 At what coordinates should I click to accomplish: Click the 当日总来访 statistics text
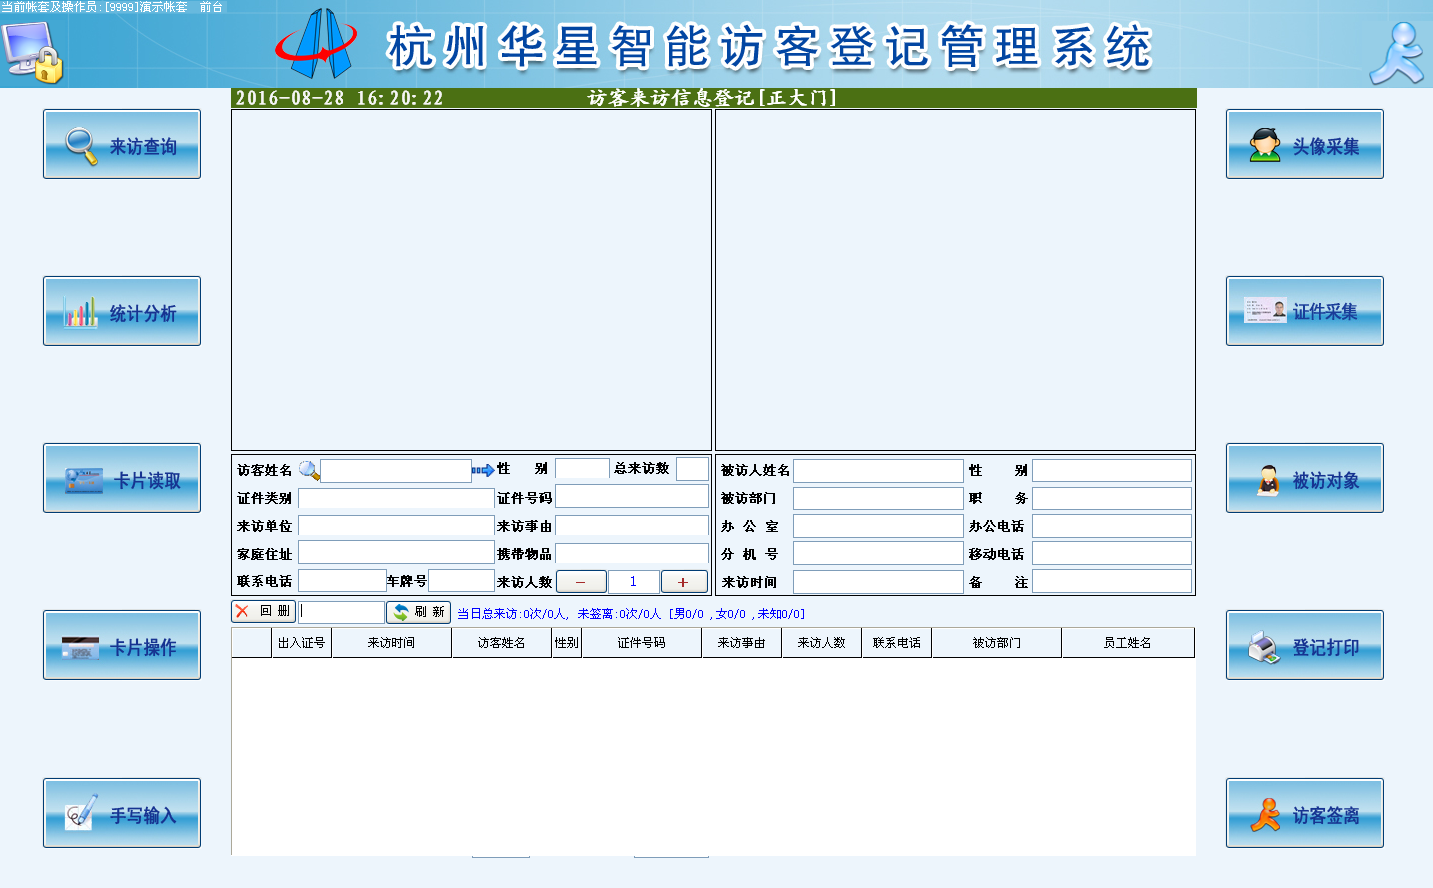pos(630,614)
